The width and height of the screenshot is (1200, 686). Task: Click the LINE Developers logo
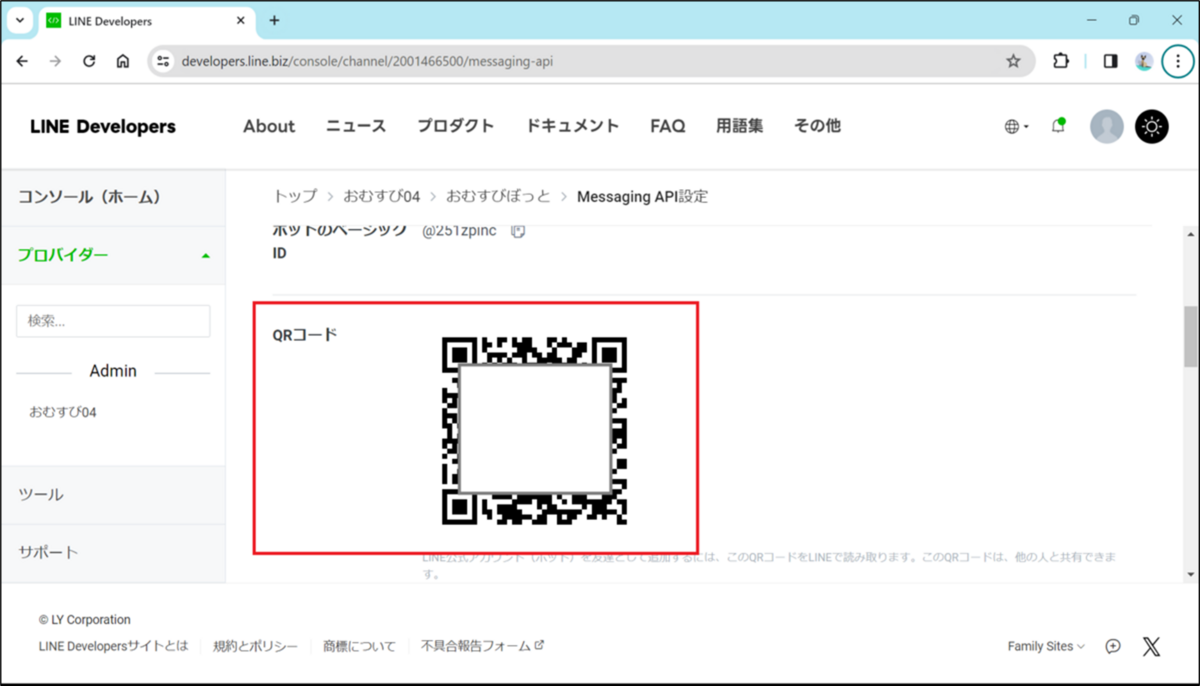tap(103, 126)
